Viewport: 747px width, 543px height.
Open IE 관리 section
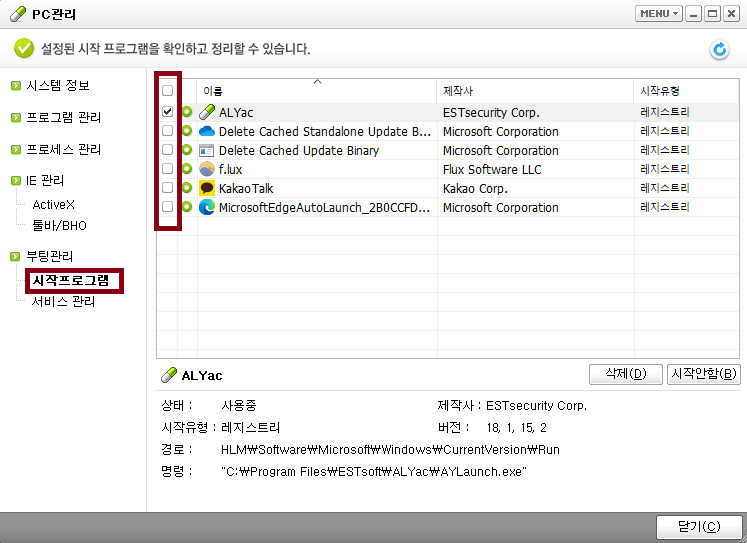coord(45,181)
